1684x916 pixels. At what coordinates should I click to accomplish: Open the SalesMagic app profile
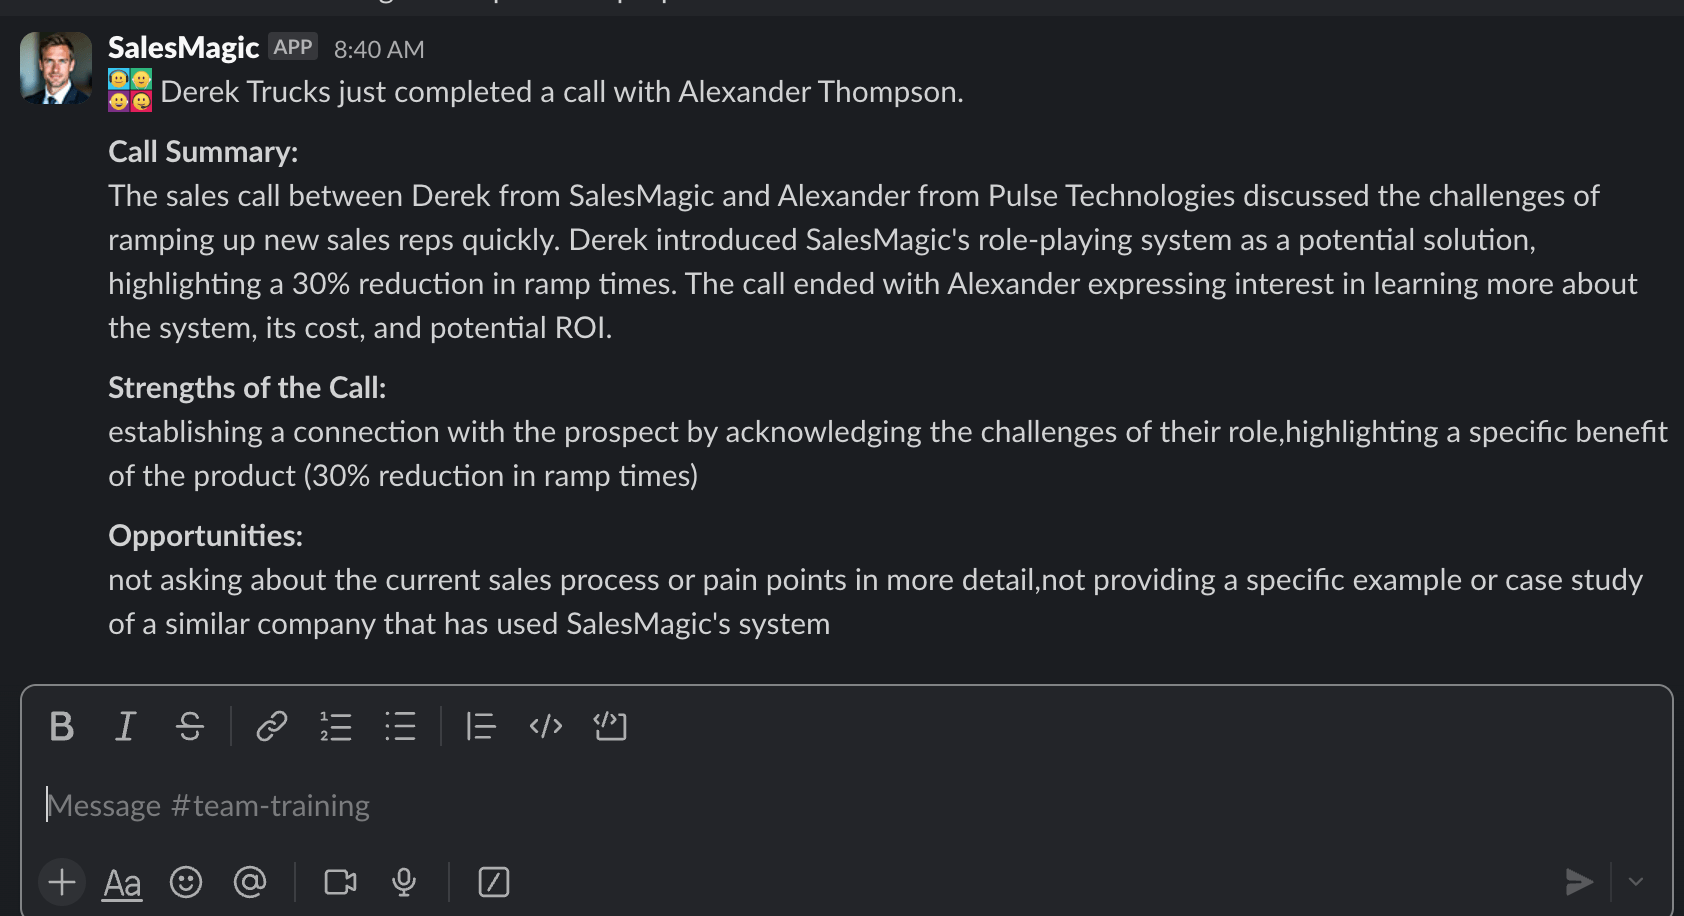(183, 46)
